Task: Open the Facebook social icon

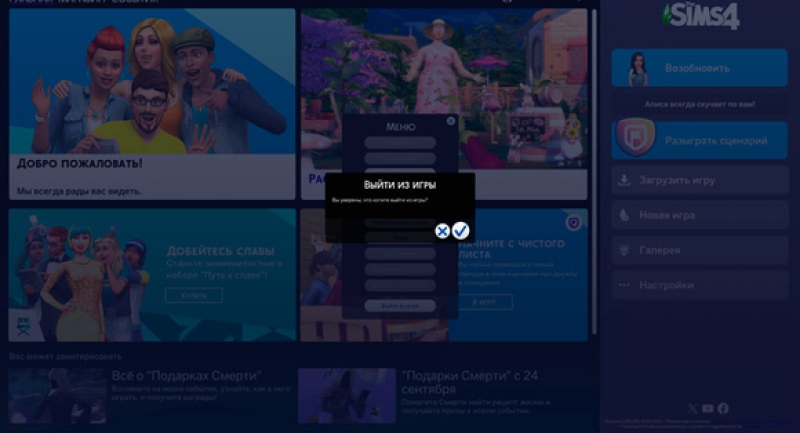Action: 723,409
